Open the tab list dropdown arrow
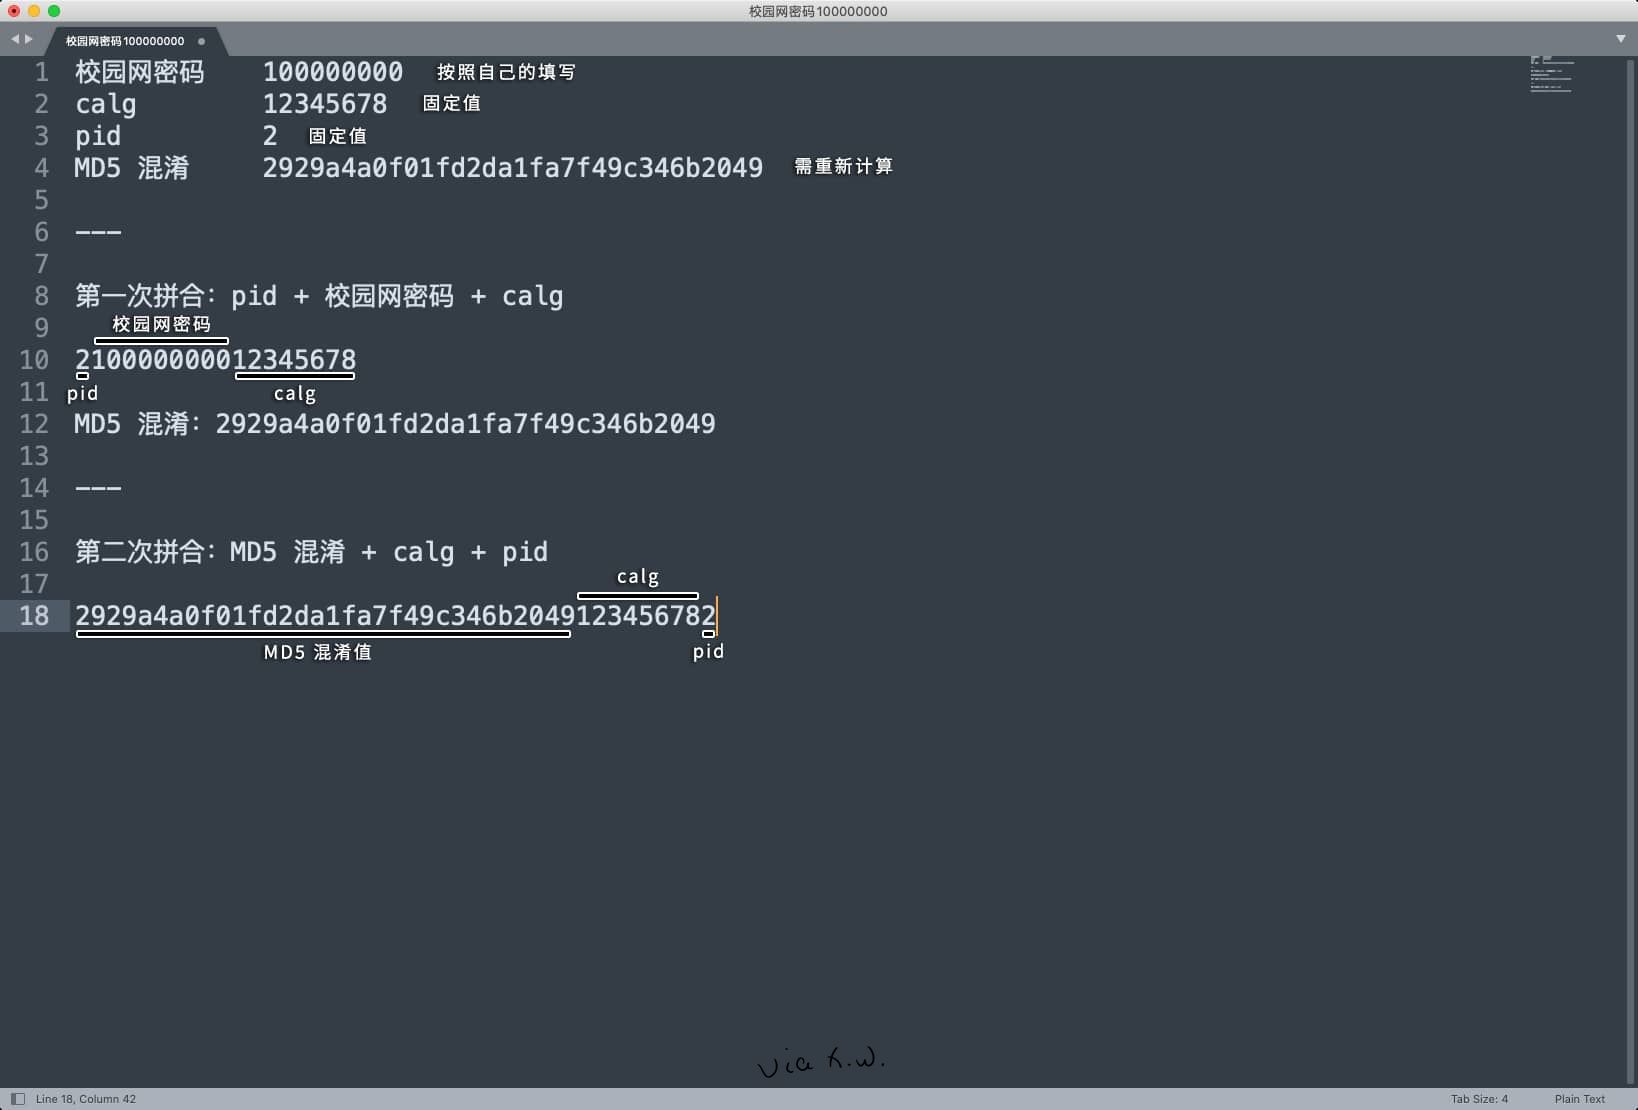This screenshot has width=1638, height=1110. coord(1620,39)
